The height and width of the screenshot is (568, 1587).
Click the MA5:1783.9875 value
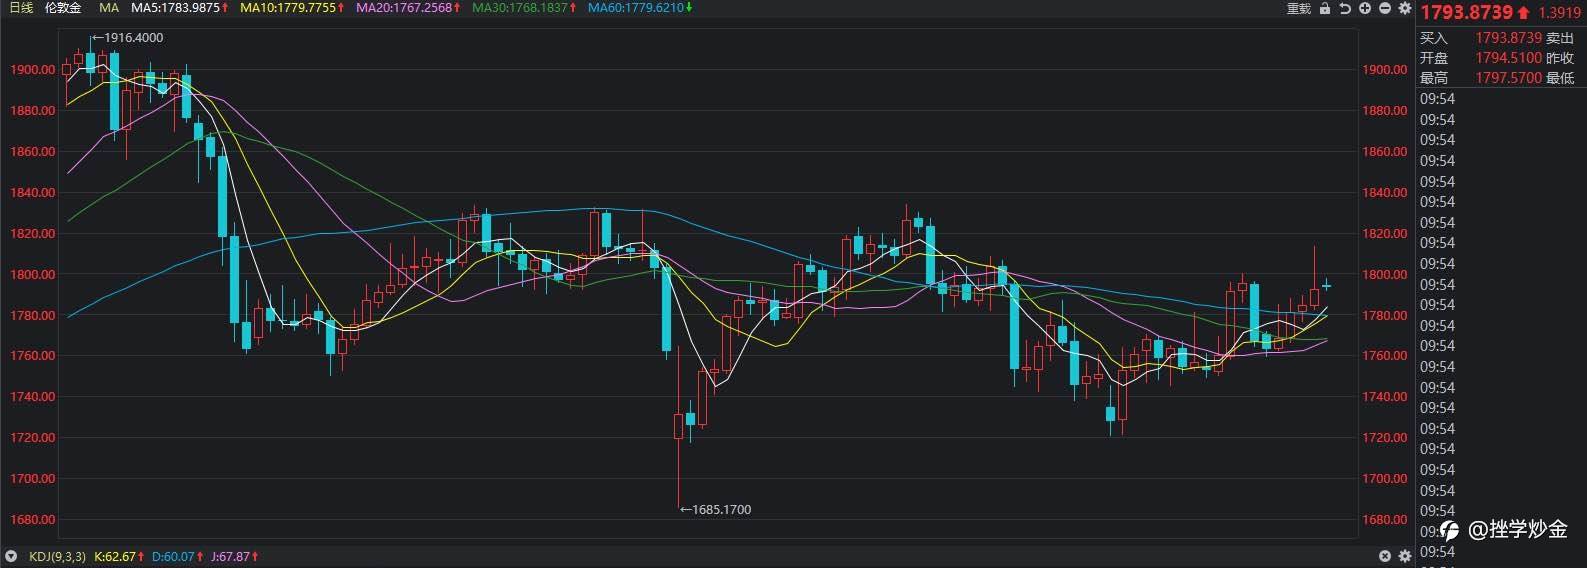(x=175, y=8)
